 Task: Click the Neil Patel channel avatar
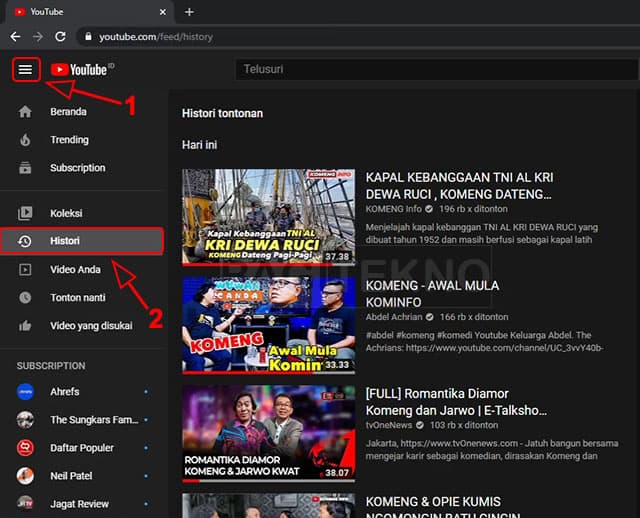(x=25, y=476)
